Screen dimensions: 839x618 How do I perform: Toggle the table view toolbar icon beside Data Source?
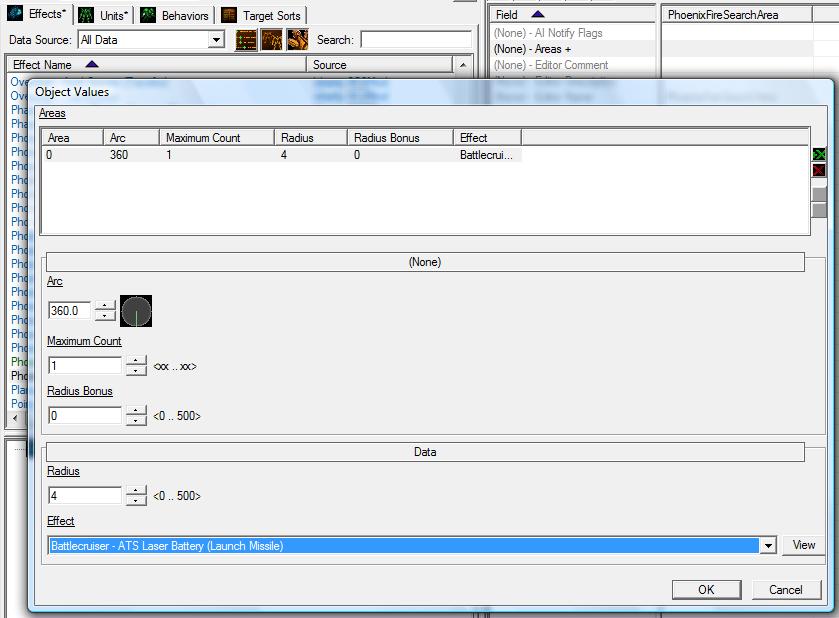pos(246,40)
